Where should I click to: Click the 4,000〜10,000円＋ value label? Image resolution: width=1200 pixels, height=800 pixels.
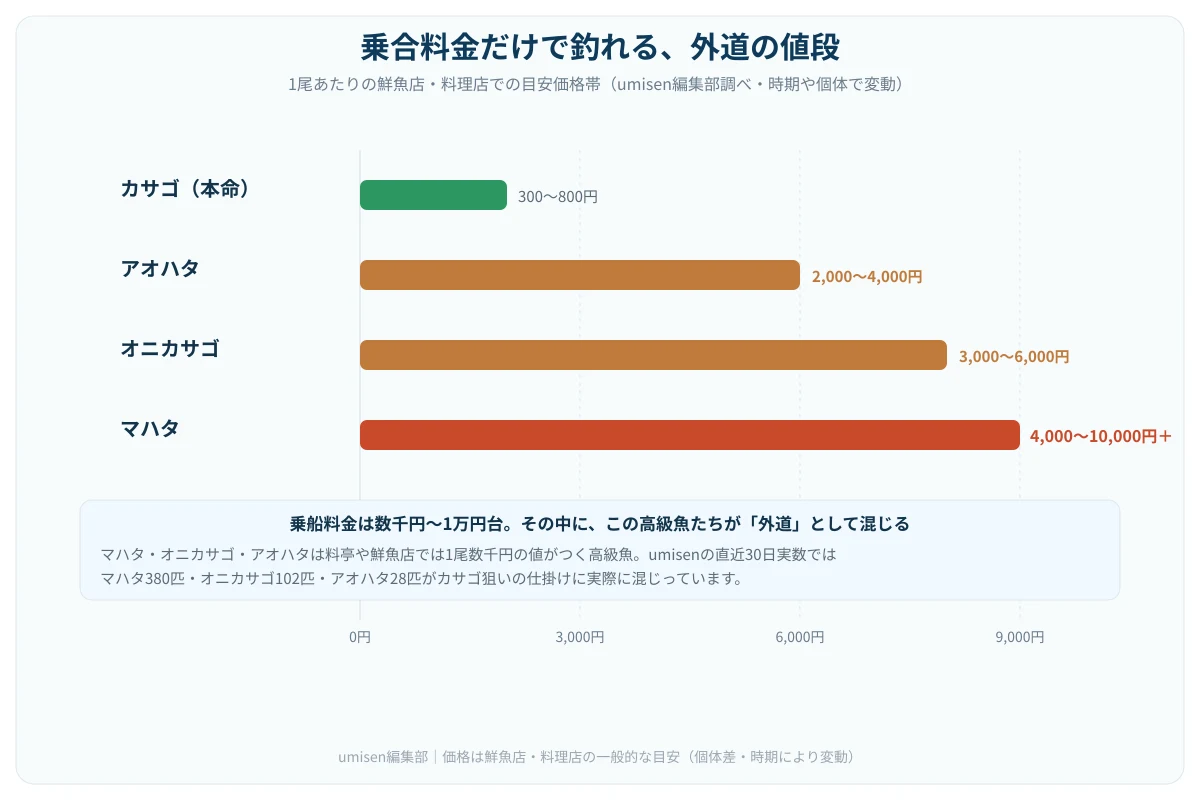pos(1100,436)
